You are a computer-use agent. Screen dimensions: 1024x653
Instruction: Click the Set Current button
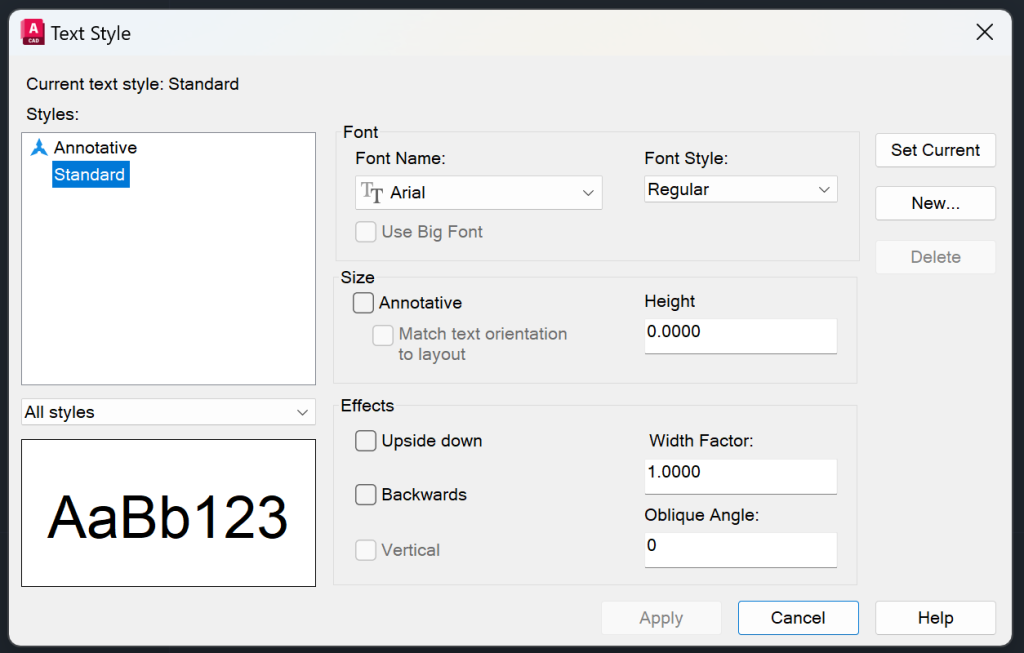click(935, 150)
